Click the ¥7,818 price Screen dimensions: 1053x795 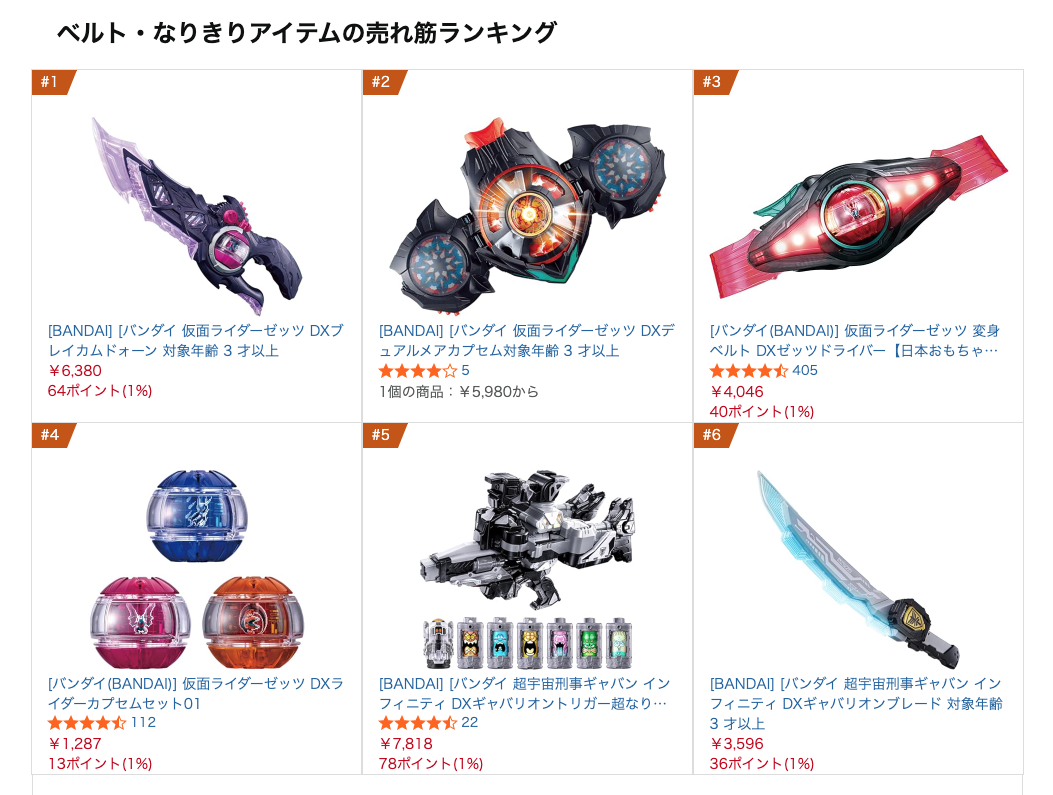(x=406, y=744)
